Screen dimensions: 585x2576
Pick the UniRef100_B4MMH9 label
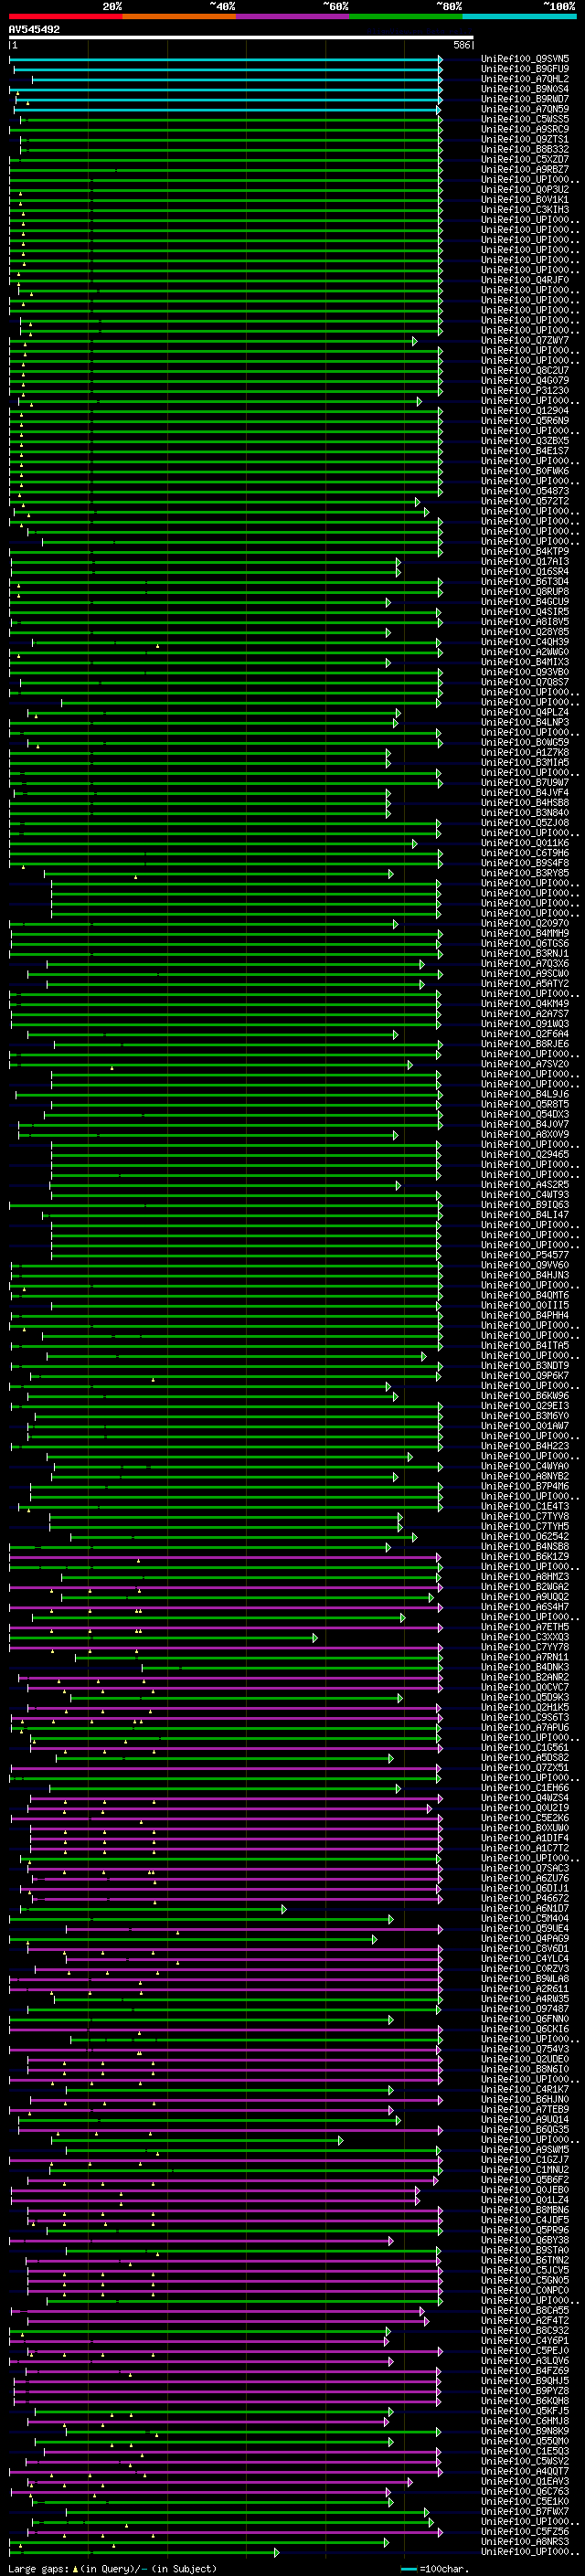525,933
